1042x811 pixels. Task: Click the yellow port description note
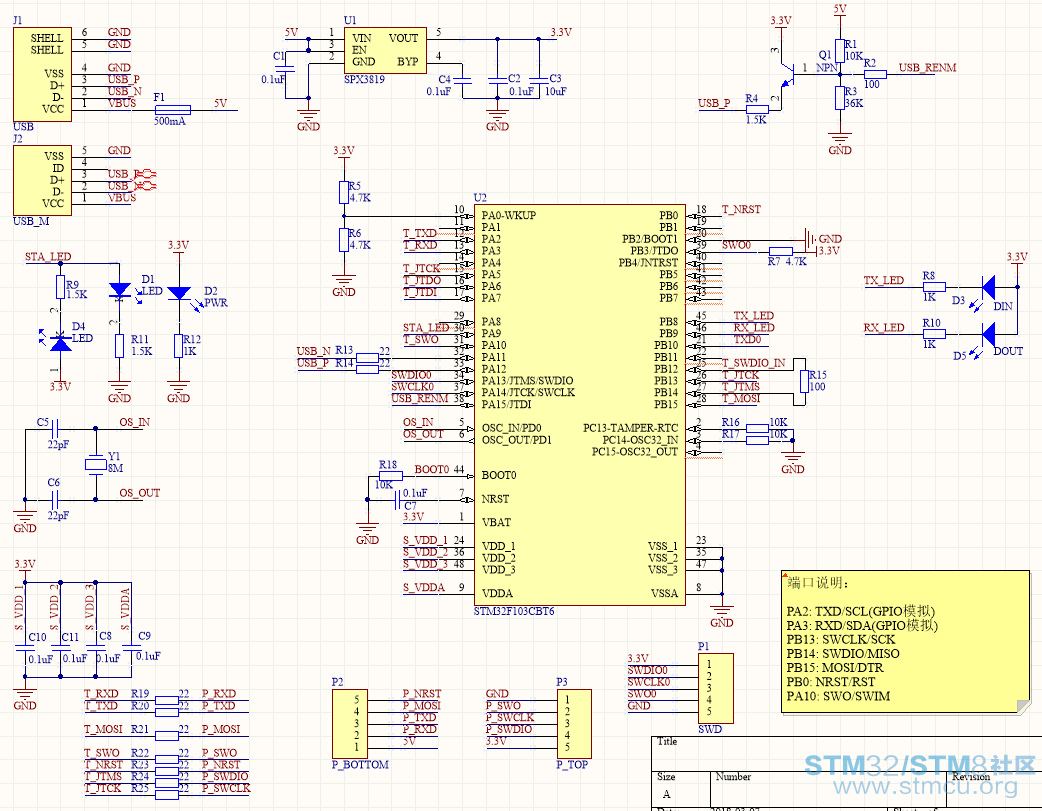point(906,642)
